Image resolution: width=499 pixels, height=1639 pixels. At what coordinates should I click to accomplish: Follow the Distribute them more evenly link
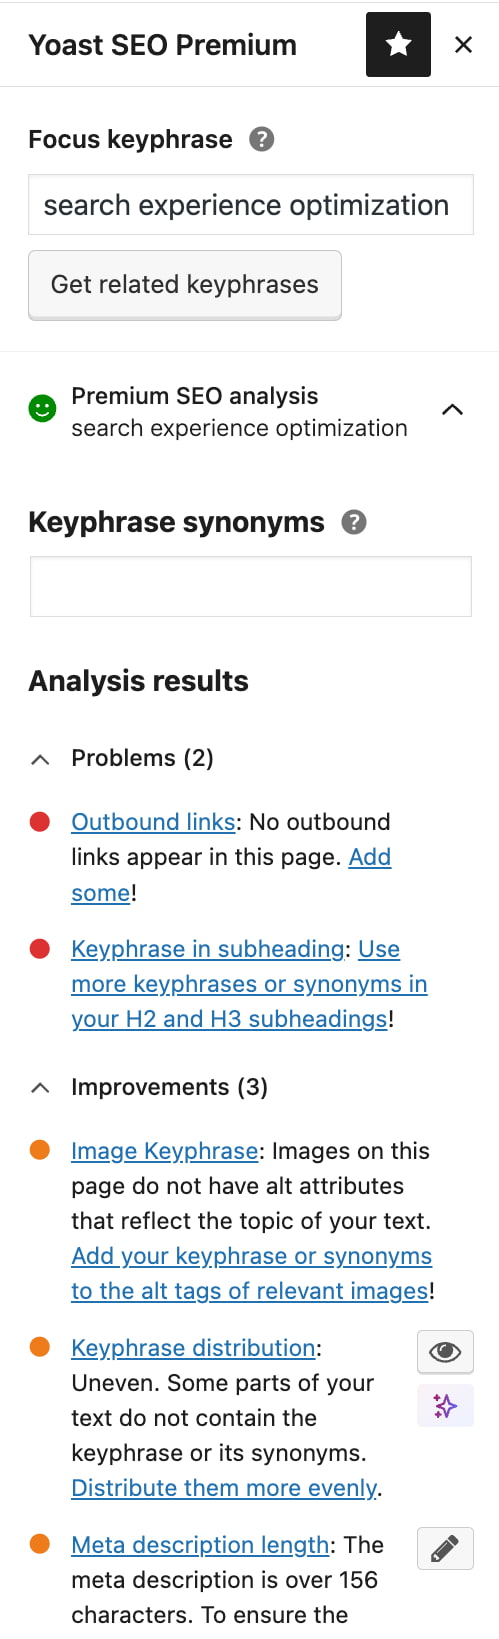224,1488
